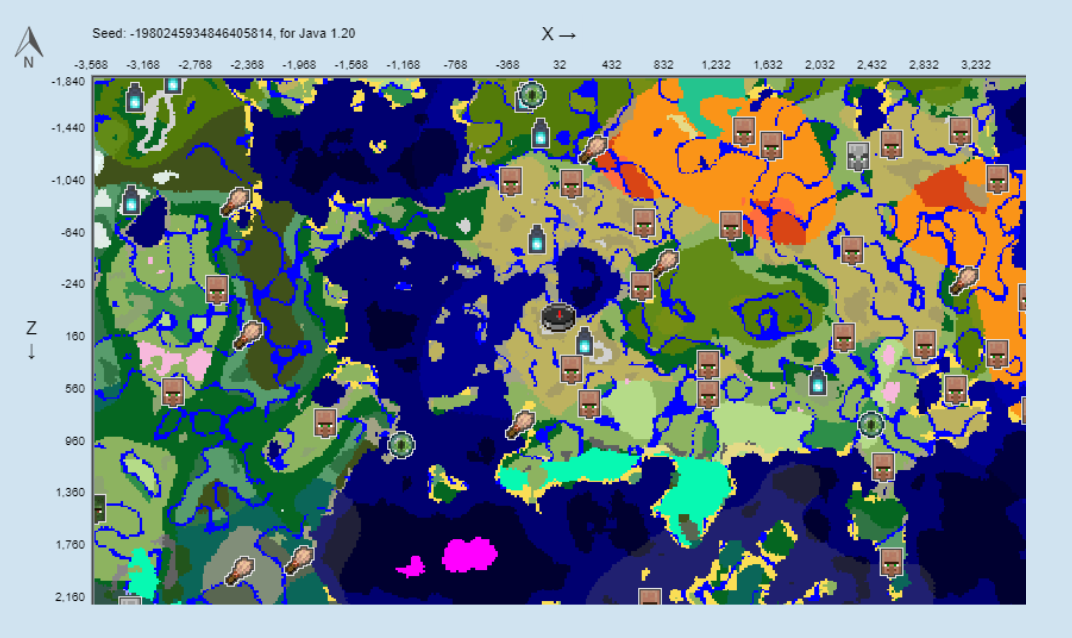Select the lantern marker in the top-left ocean

[135, 99]
